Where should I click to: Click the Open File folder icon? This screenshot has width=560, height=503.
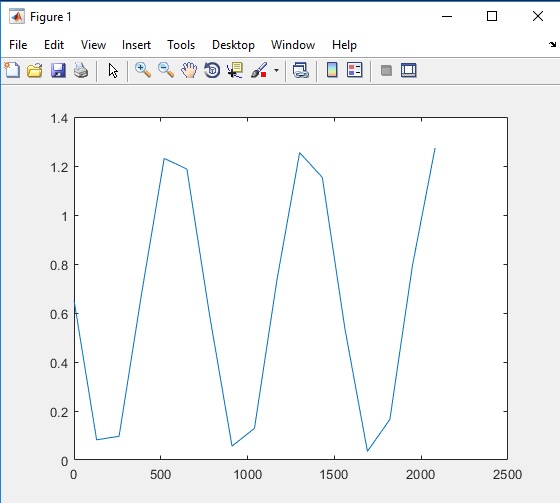[35, 70]
